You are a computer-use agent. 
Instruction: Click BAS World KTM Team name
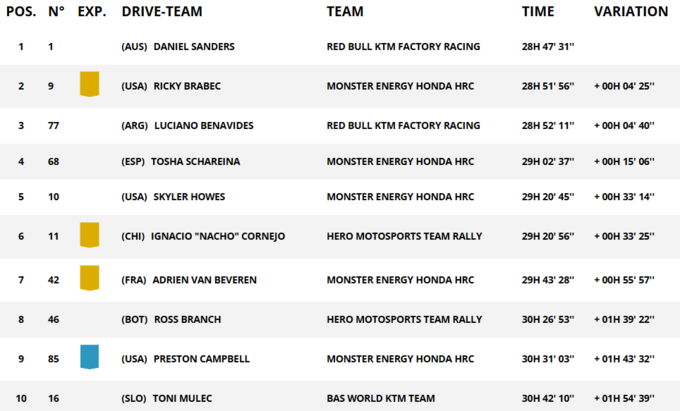pyautogui.click(x=381, y=398)
